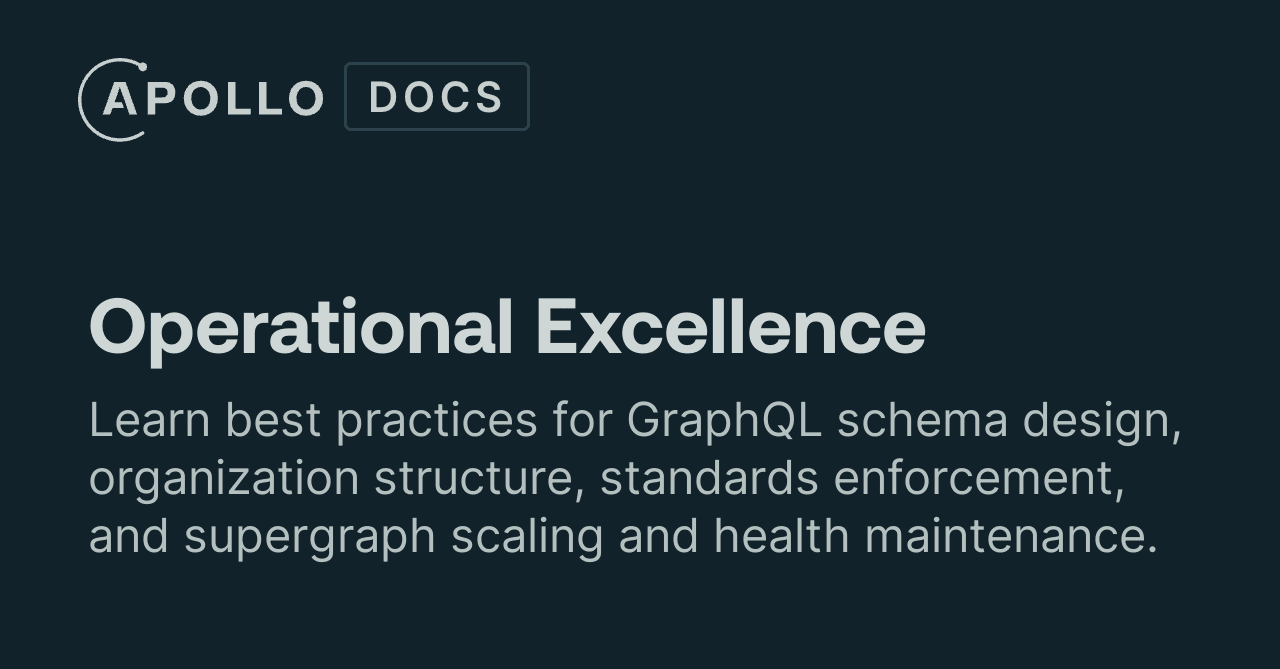1280x669 pixels.
Task: Click the last line of the description
Action: coord(623,537)
